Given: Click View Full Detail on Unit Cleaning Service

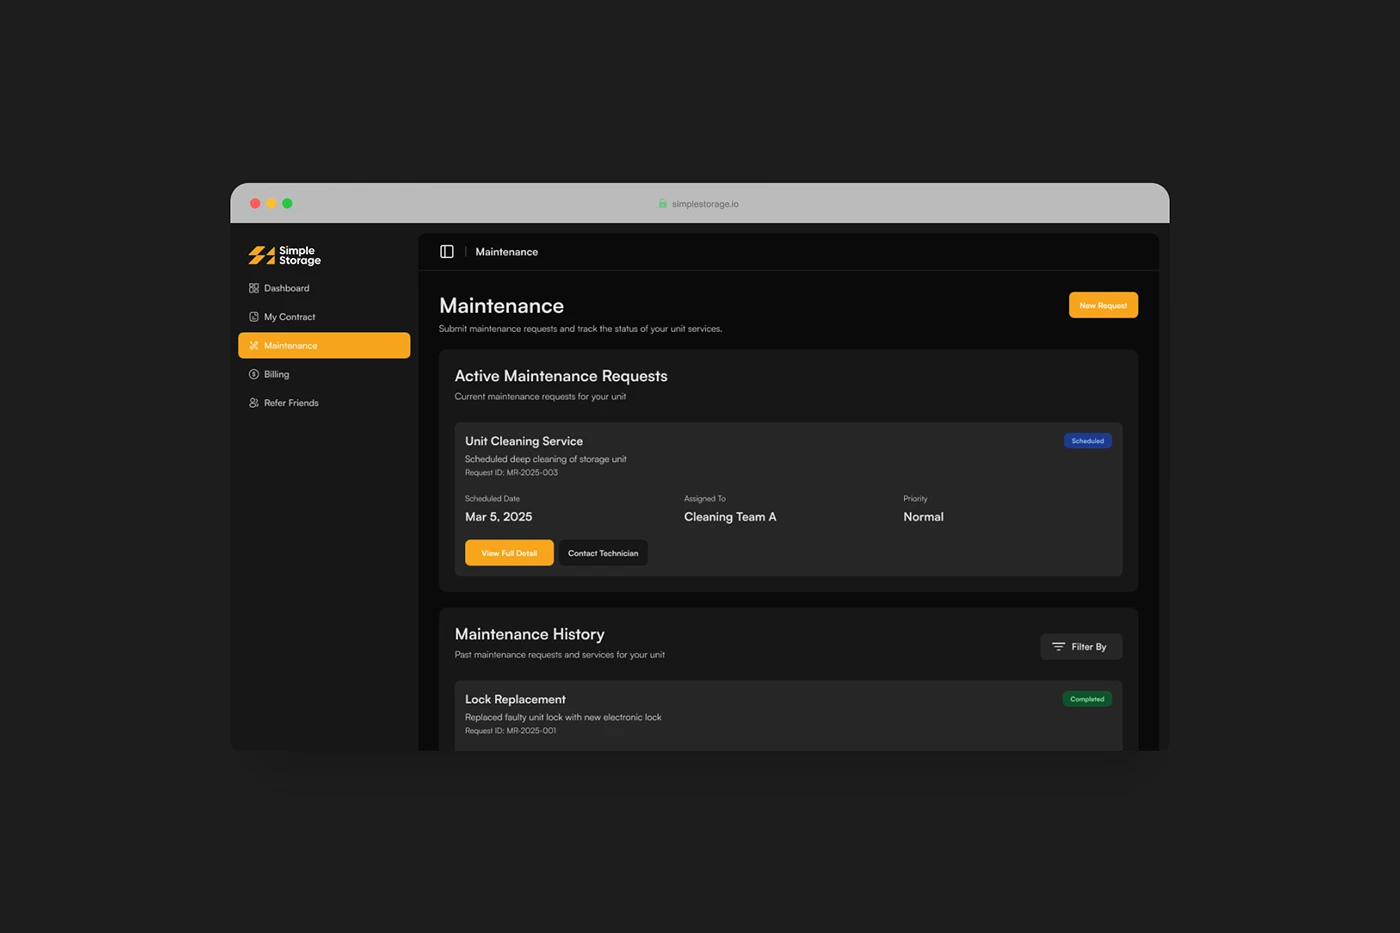Looking at the screenshot, I should pos(509,552).
